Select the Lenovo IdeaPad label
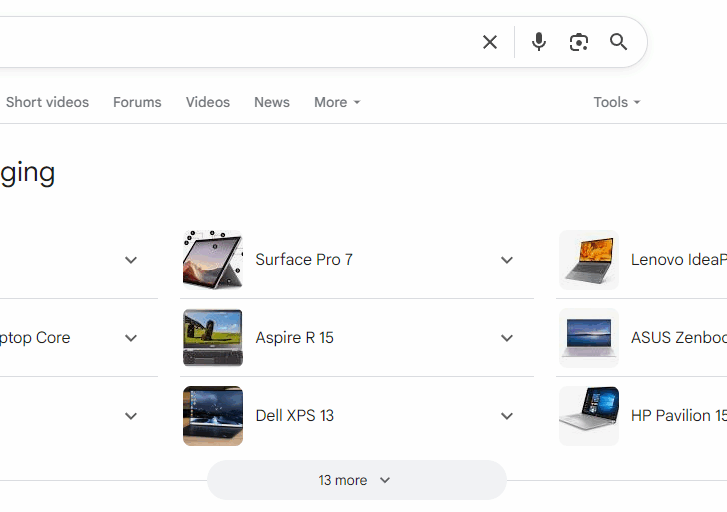This screenshot has height=512, width=727. (679, 260)
